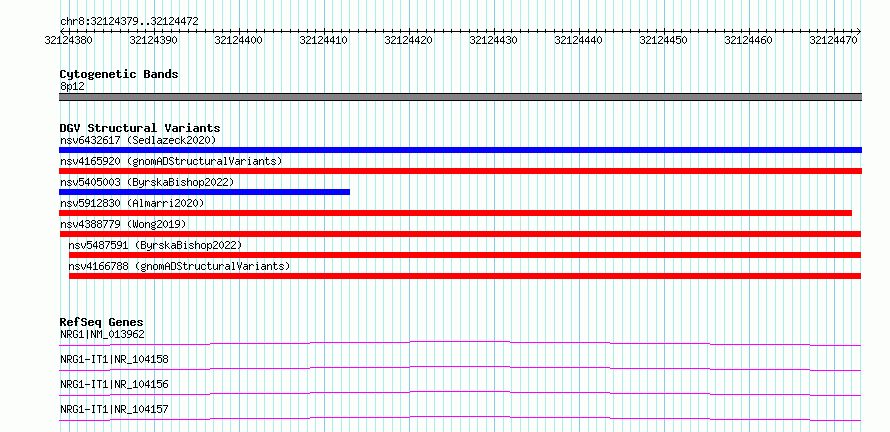Image resolution: width=890 pixels, height=432 pixels.
Task: Click ruler position 32124440
Action: [x=579, y=40]
